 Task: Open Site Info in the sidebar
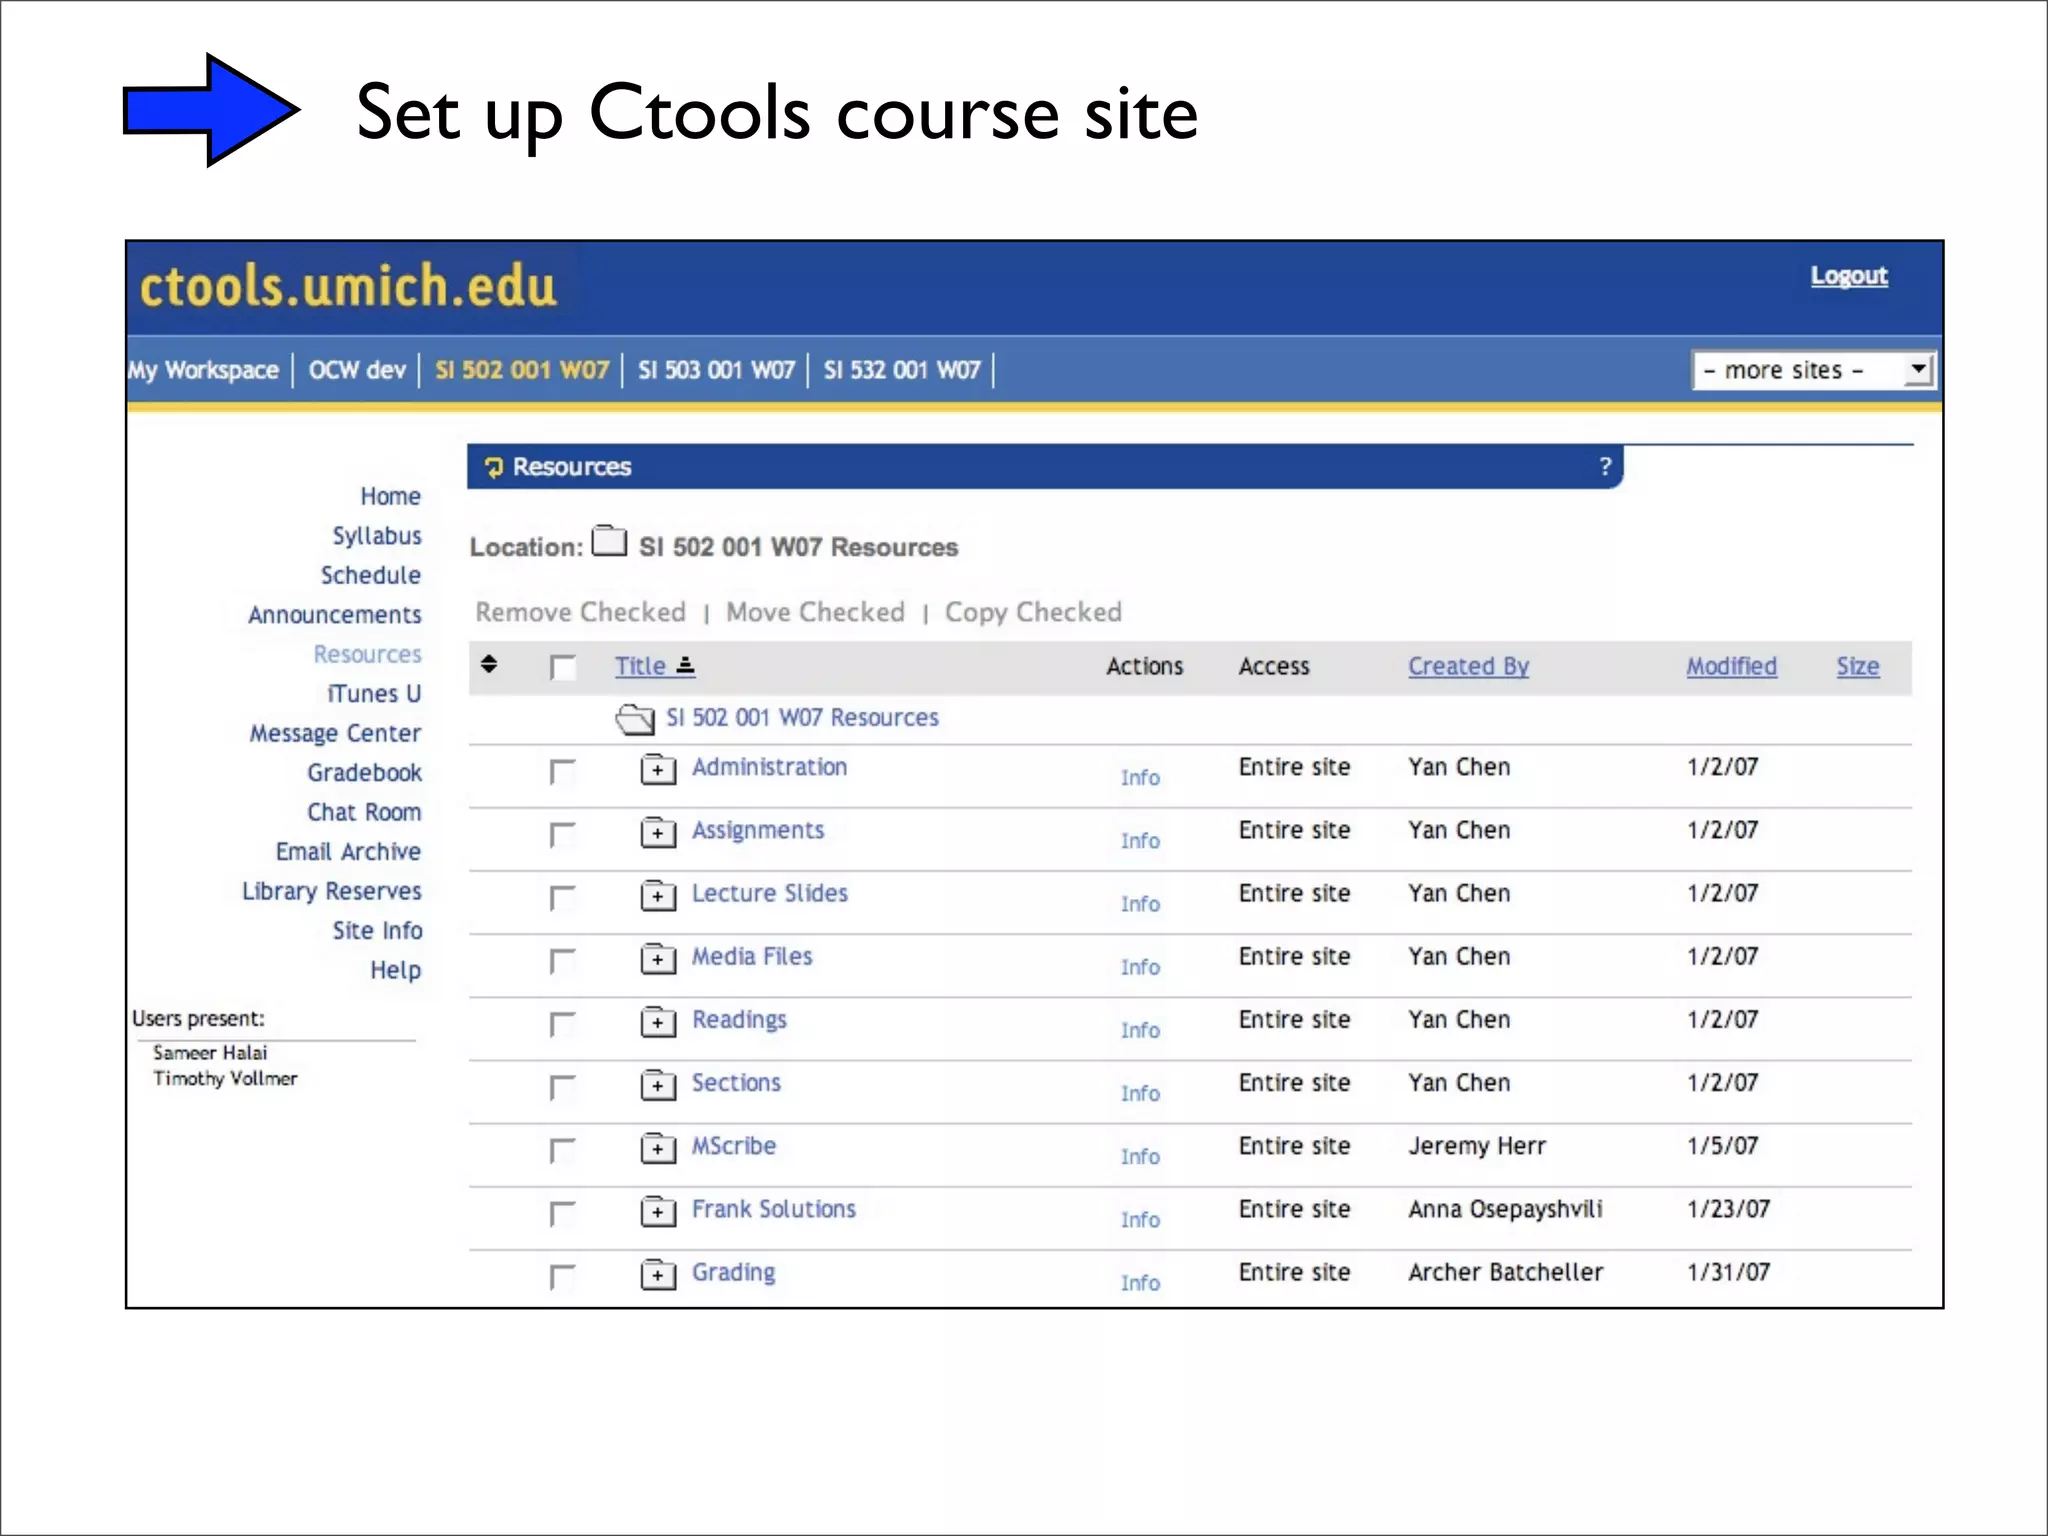coord(378,930)
